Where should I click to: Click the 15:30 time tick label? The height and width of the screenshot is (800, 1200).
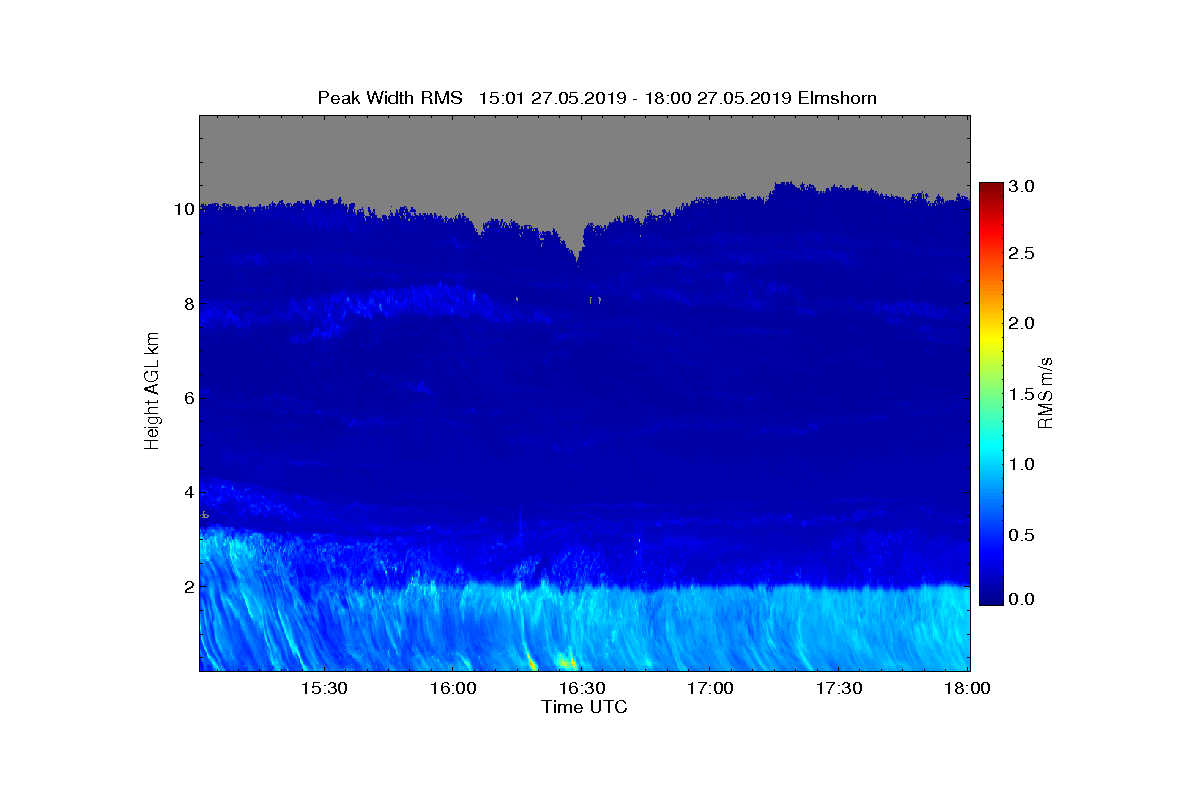(324, 689)
